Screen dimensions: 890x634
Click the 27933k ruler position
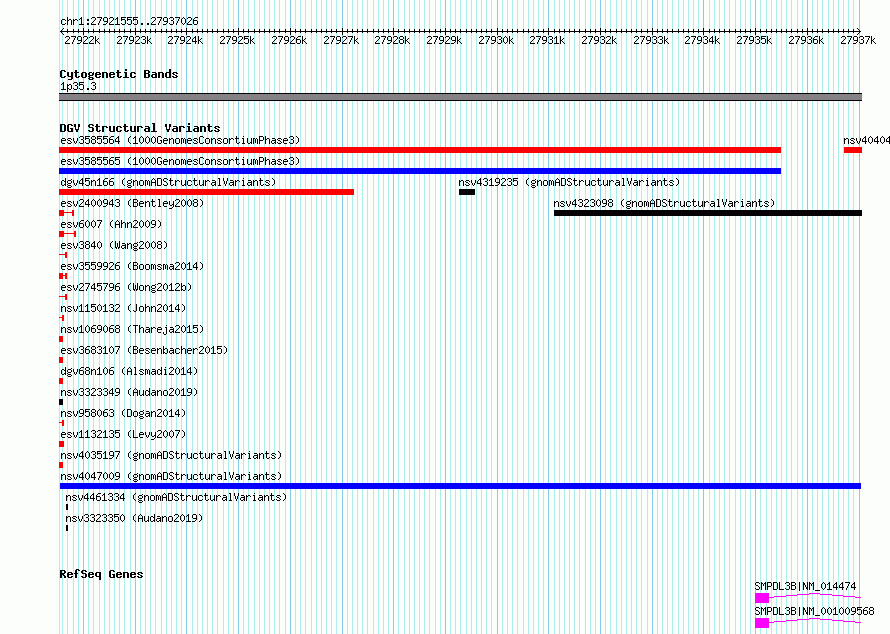pyautogui.click(x=650, y=40)
